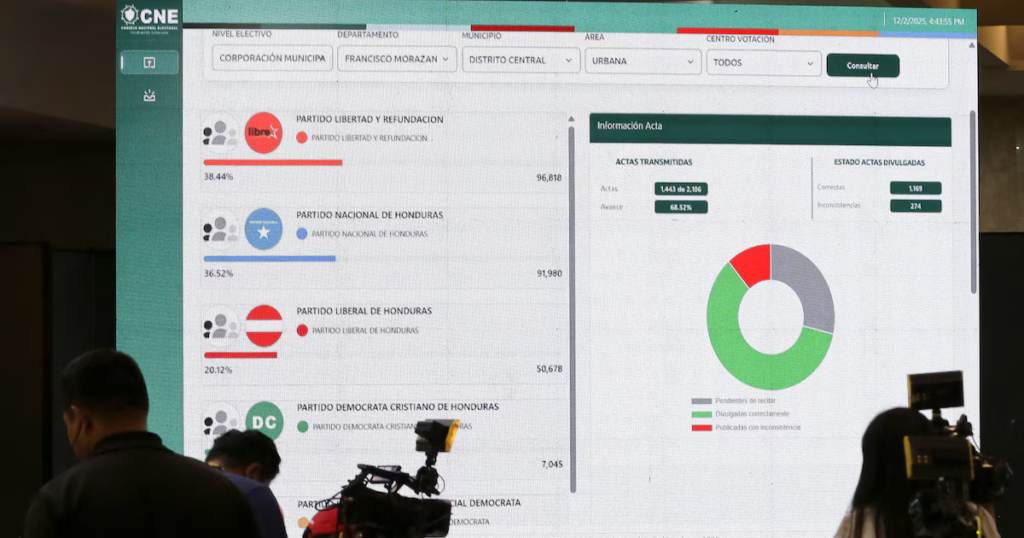The image size is (1024, 538).
Task: Click the second sidebar ballot box icon
Action: tap(149, 96)
